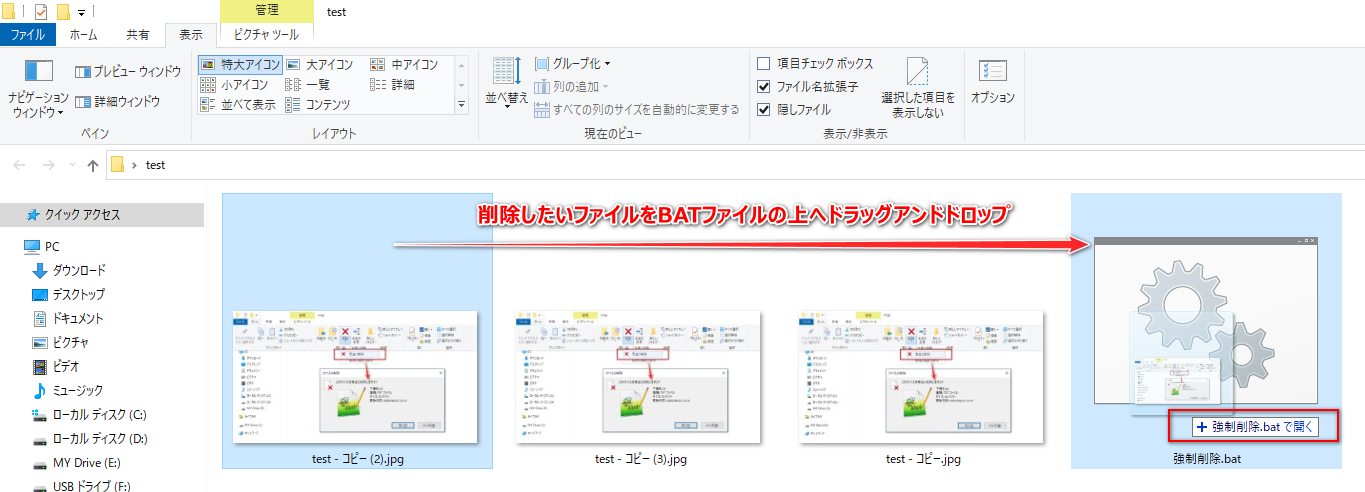Select 詳細 layout
The image size is (1365, 492).
pyautogui.click(x=392, y=84)
